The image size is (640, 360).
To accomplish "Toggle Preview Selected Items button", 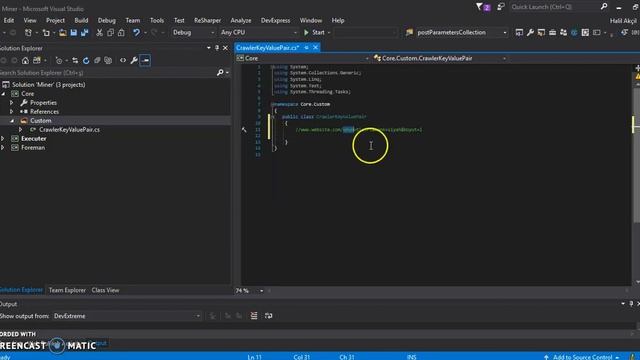I will coord(145,60).
